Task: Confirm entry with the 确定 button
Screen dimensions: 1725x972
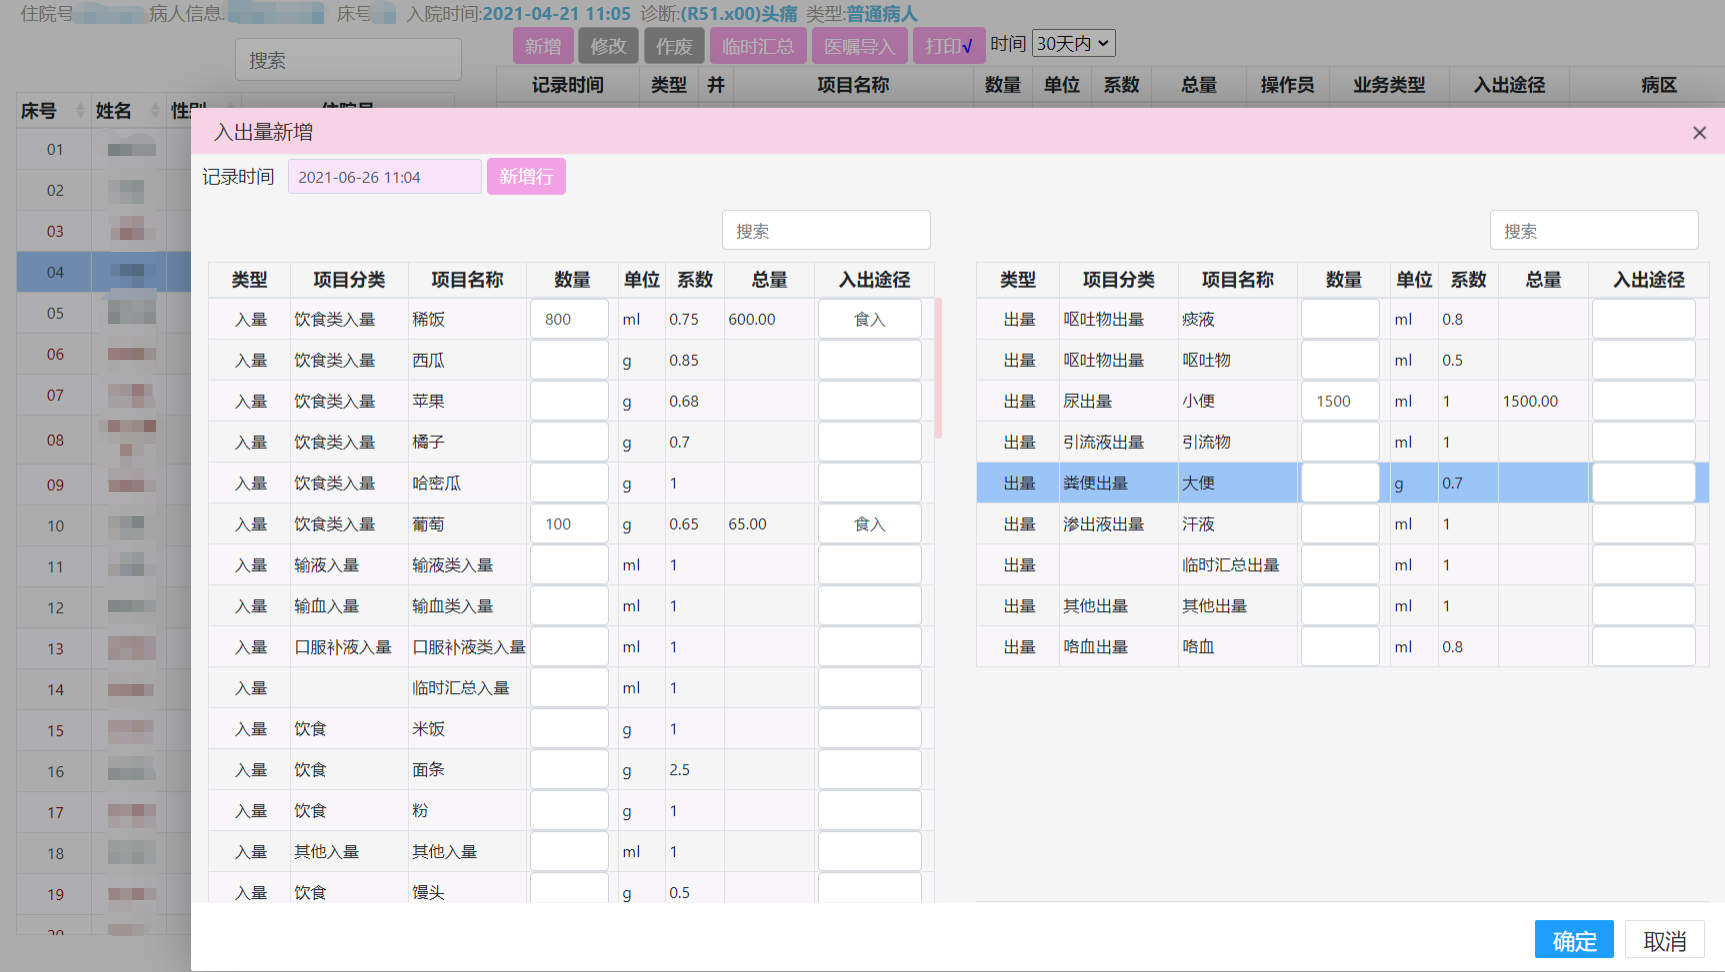Action: coord(1573,939)
